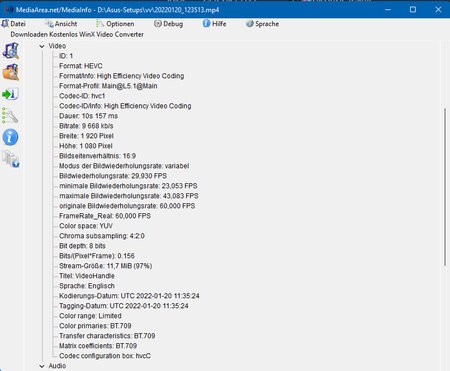
Task: Click the Open File sidebar icon
Action: click(x=11, y=51)
